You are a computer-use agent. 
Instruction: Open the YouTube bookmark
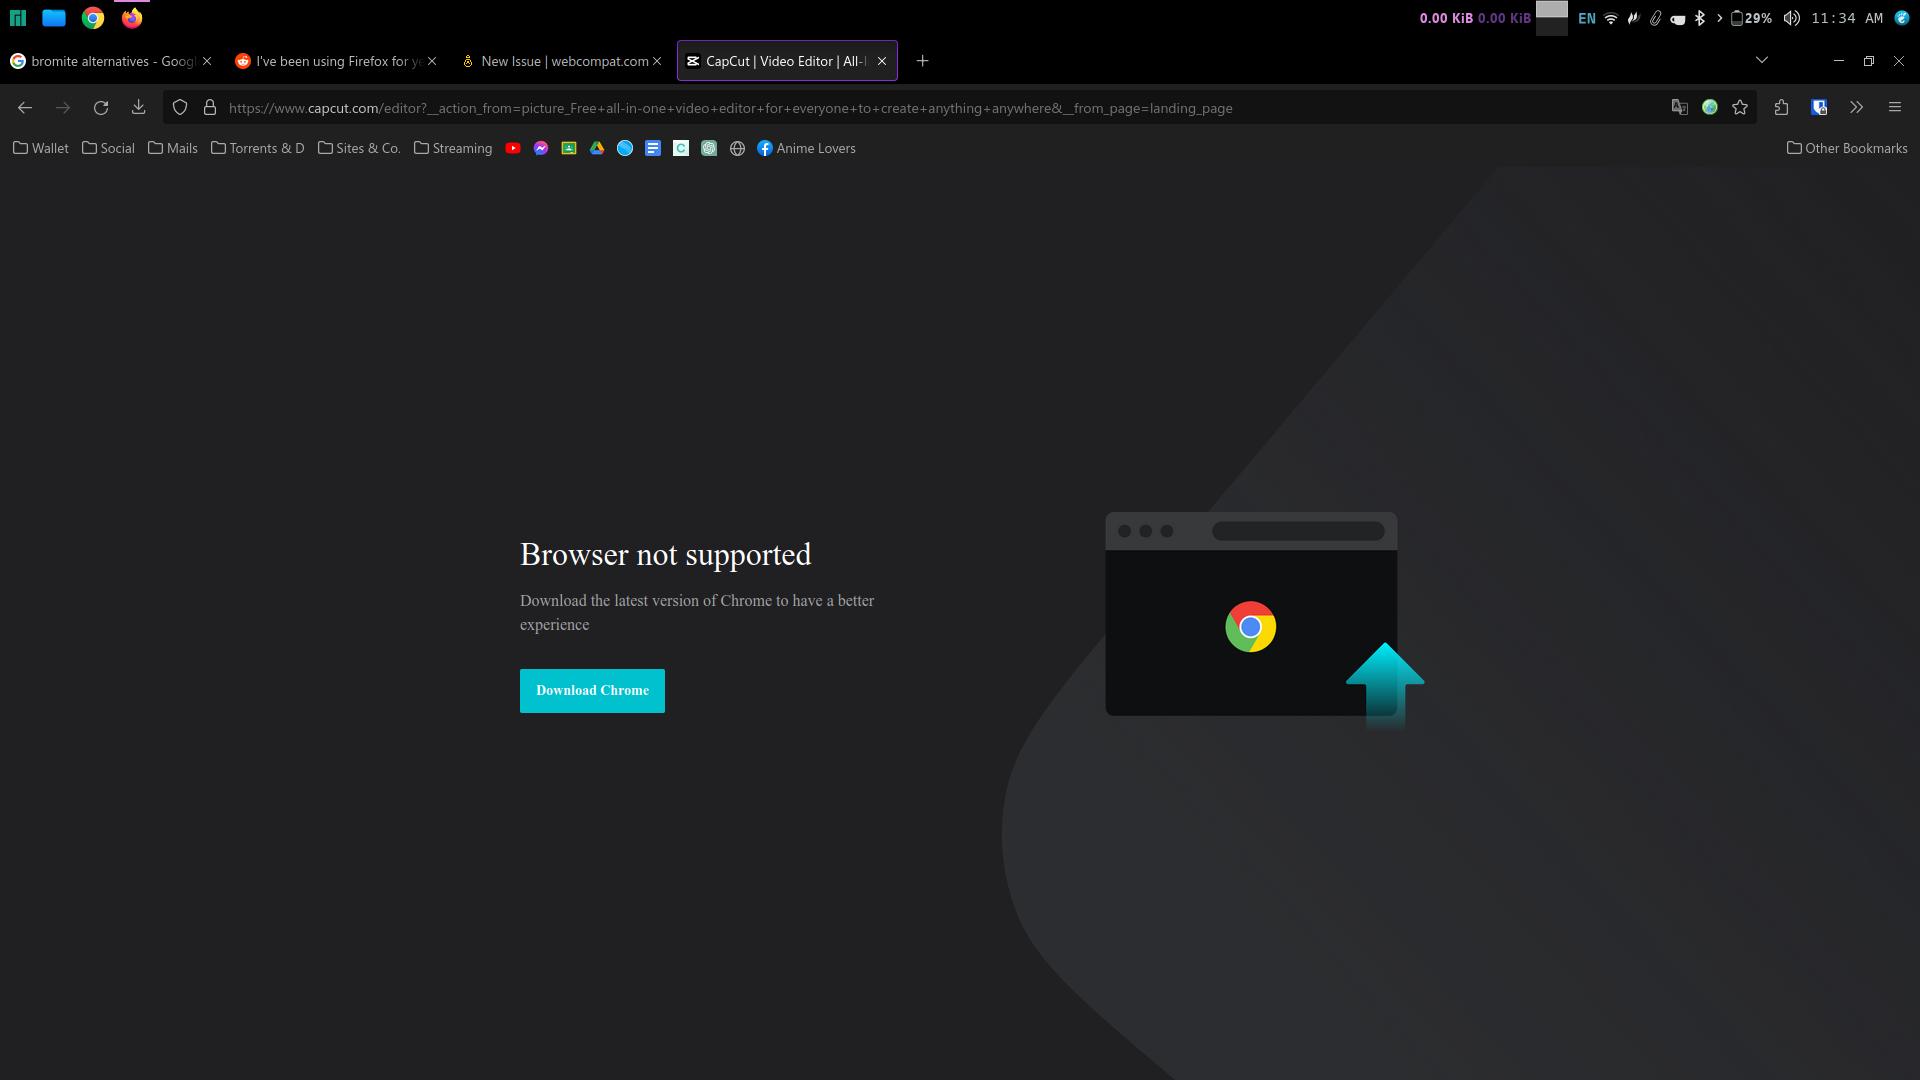pyautogui.click(x=514, y=148)
